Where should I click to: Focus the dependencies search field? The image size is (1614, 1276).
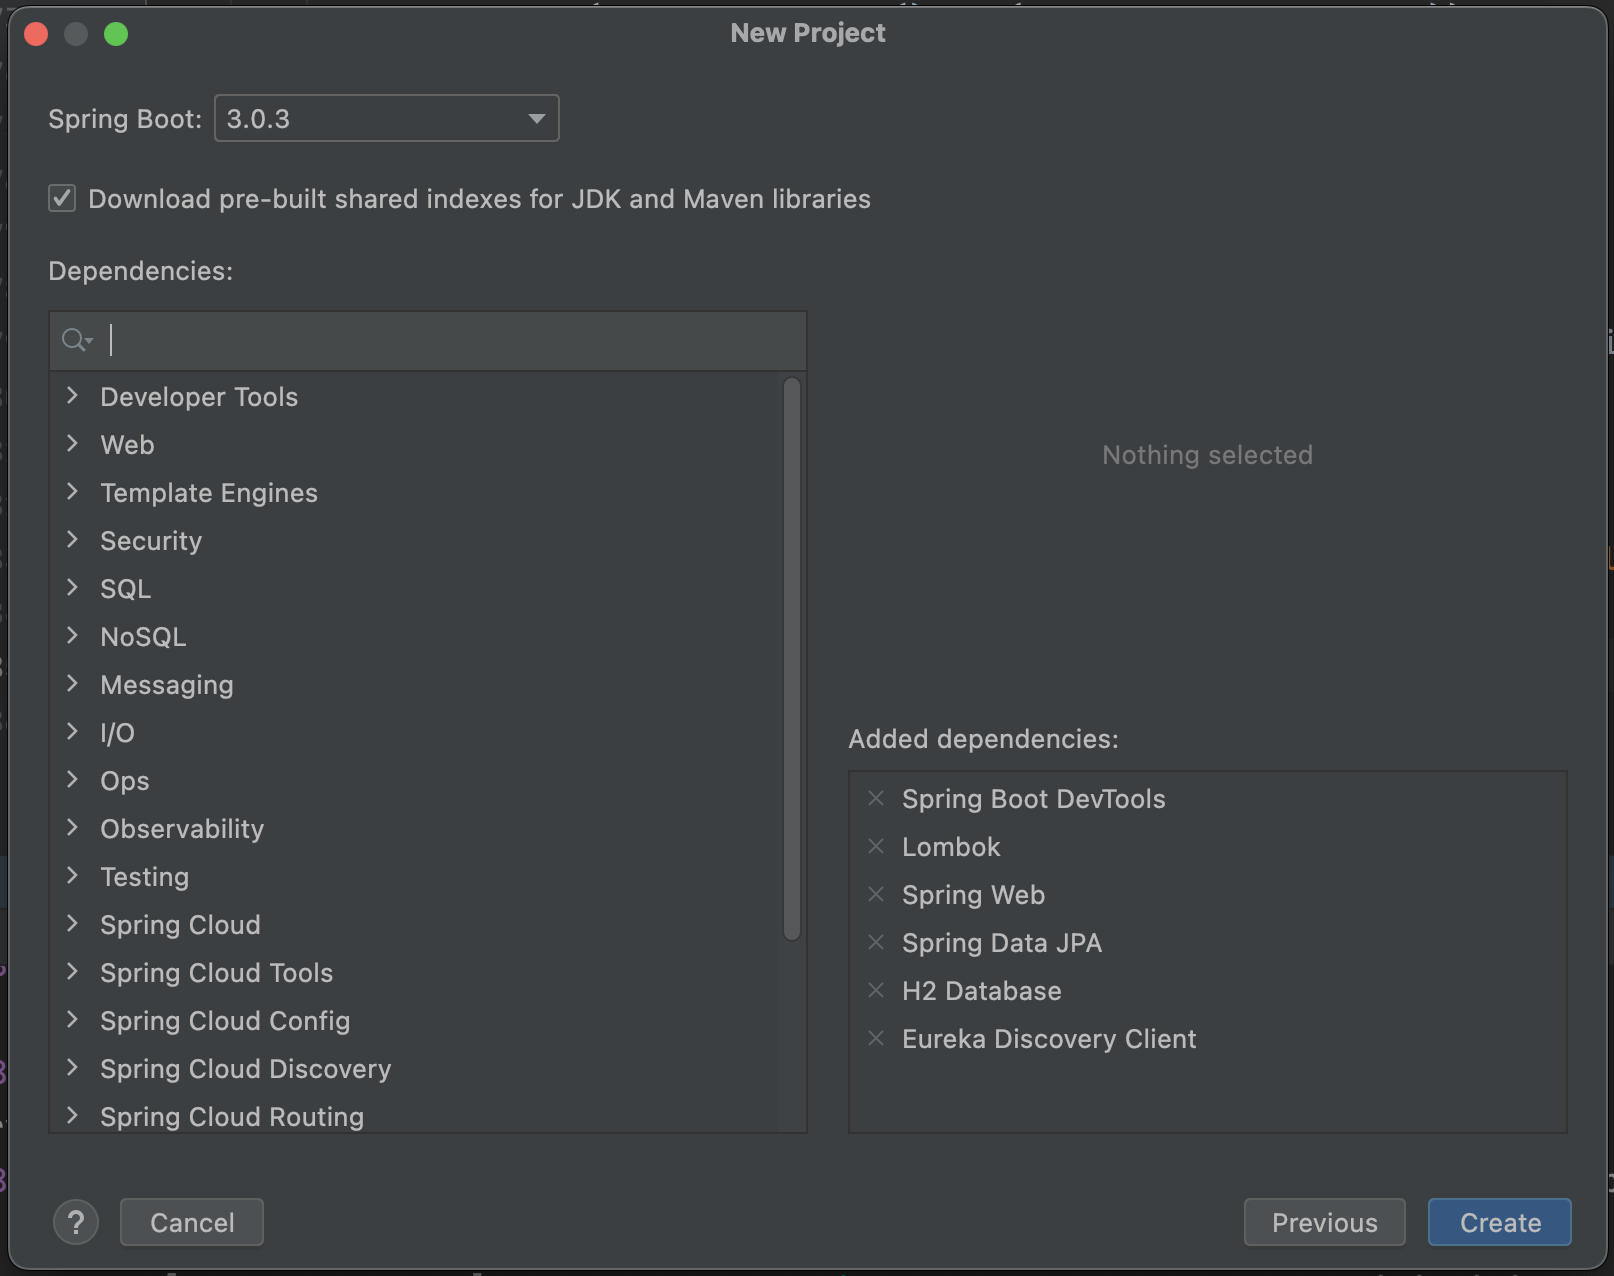tap(428, 341)
